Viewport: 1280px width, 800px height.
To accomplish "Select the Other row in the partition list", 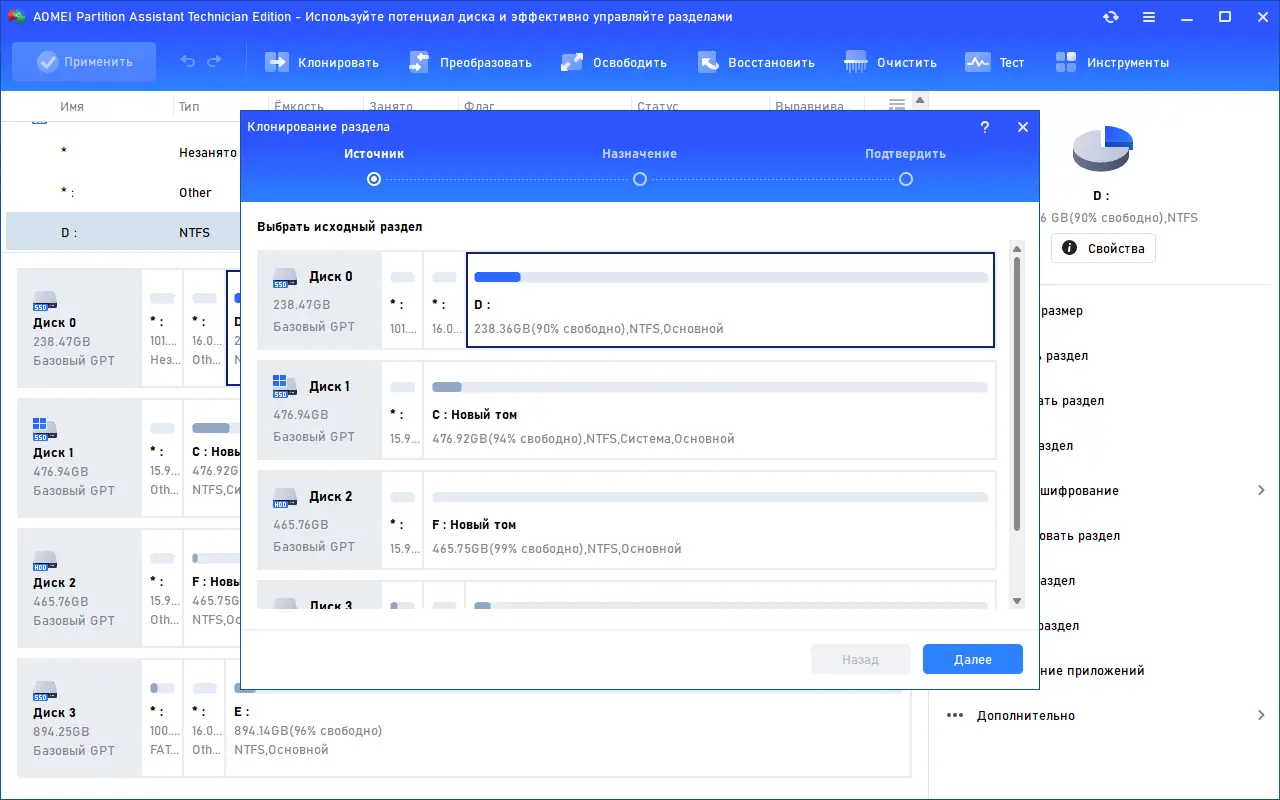I will pyautogui.click(x=124, y=193).
